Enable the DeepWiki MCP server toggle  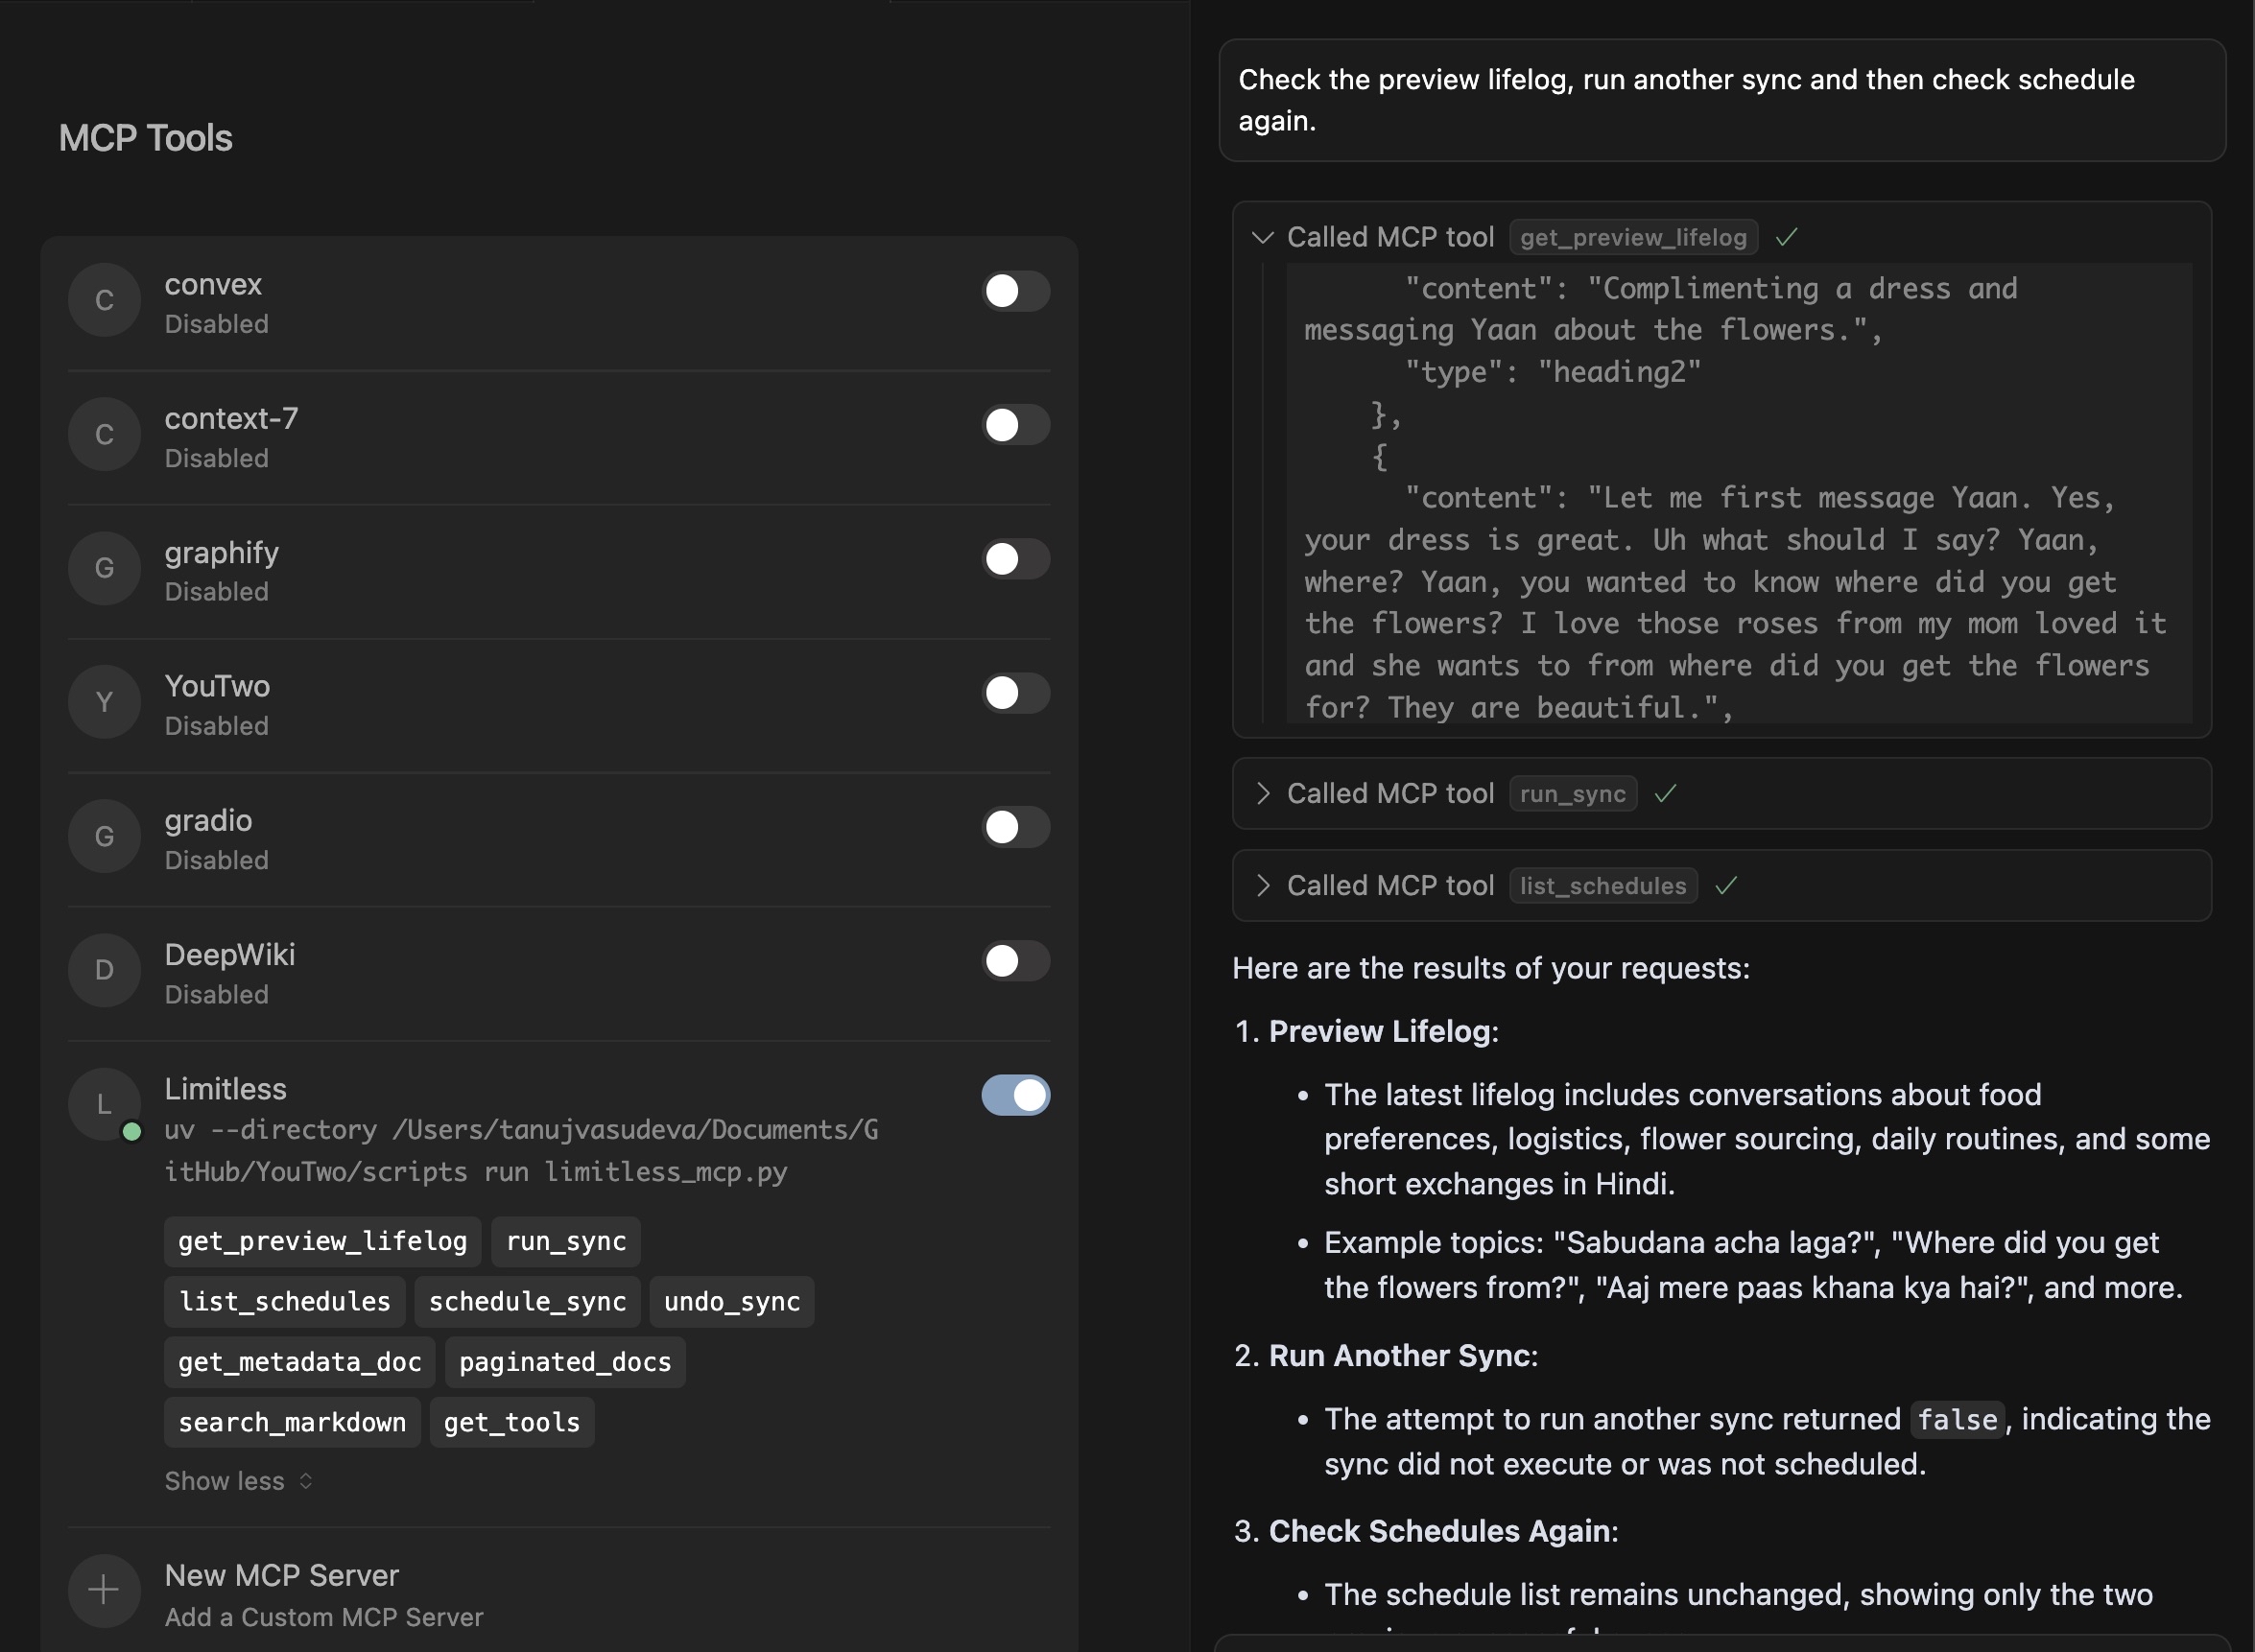[x=1016, y=961]
